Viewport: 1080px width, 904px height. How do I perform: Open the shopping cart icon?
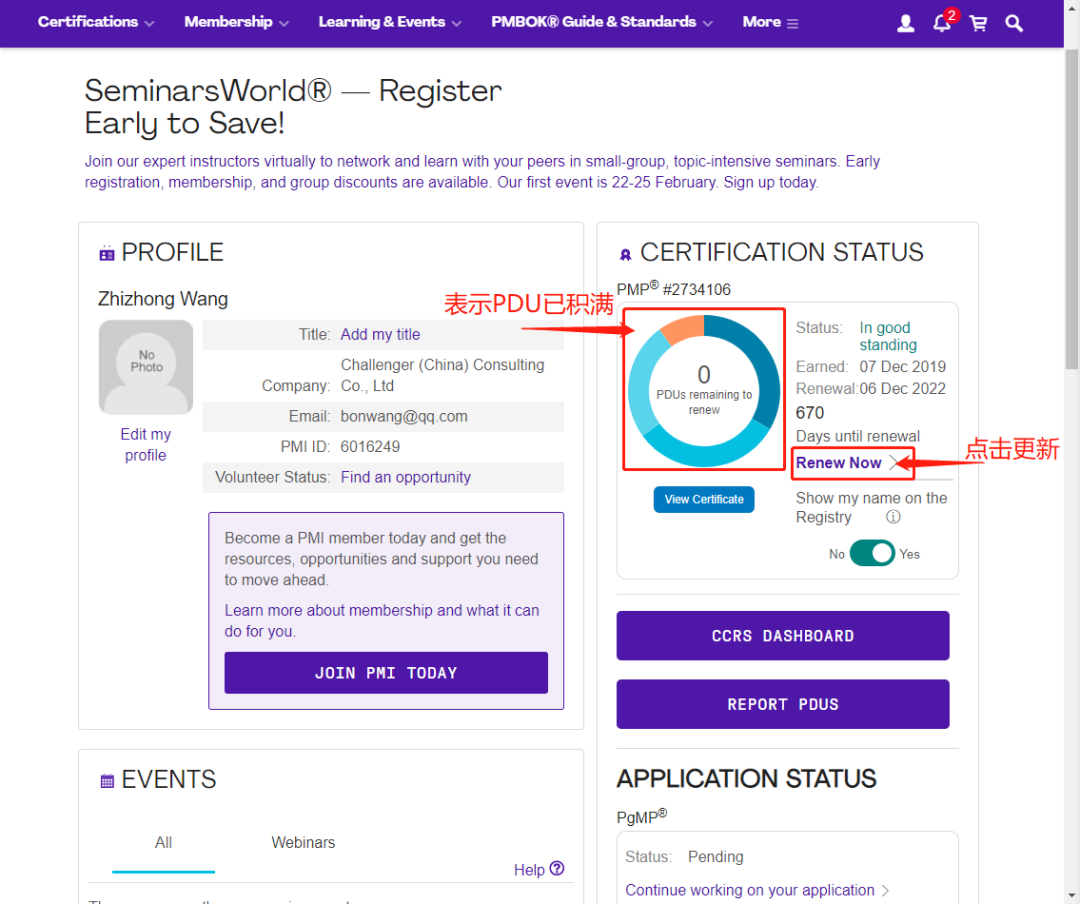click(978, 23)
